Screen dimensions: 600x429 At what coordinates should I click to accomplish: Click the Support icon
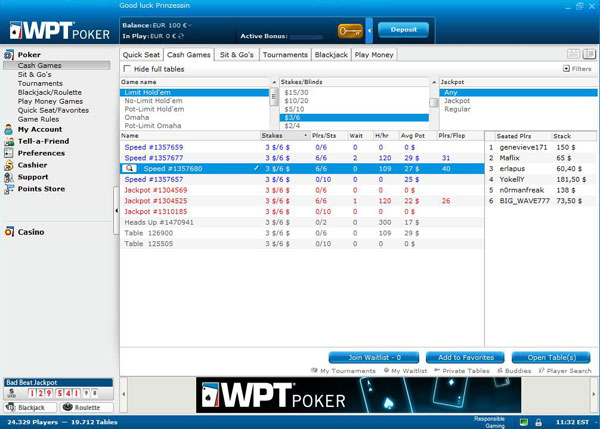pyautogui.click(x=8, y=177)
